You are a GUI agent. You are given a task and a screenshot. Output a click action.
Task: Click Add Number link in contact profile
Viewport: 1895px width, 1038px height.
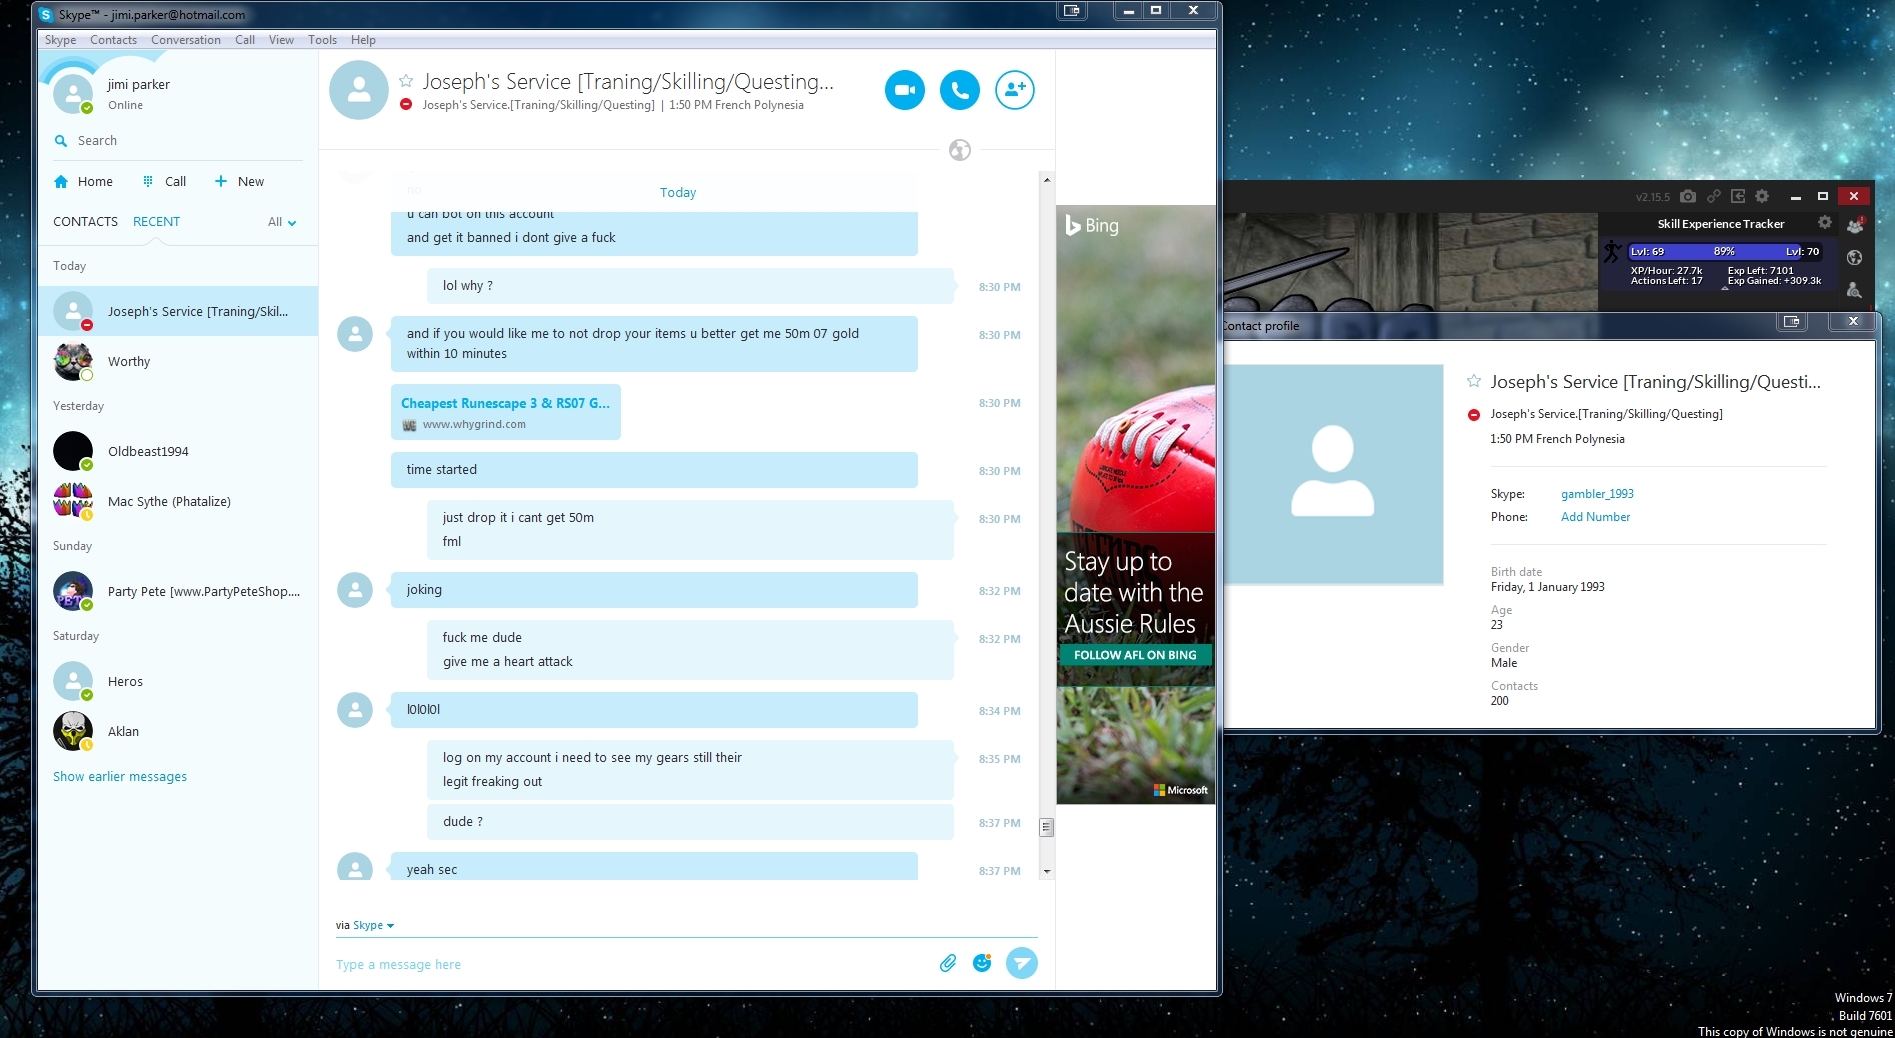click(1595, 517)
